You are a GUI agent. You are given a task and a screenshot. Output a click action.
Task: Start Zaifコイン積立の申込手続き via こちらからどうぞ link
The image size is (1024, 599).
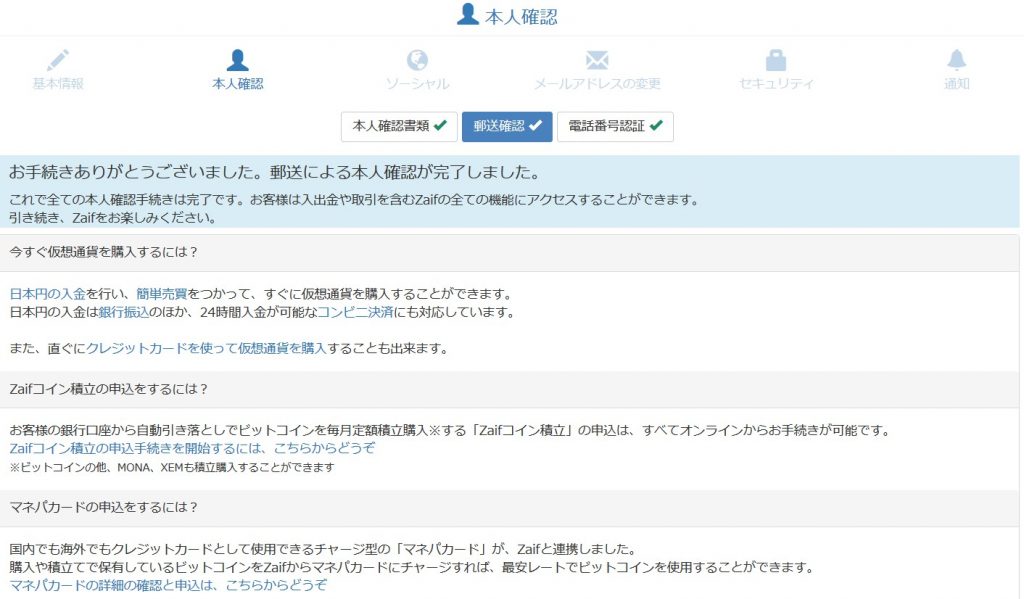(192, 448)
